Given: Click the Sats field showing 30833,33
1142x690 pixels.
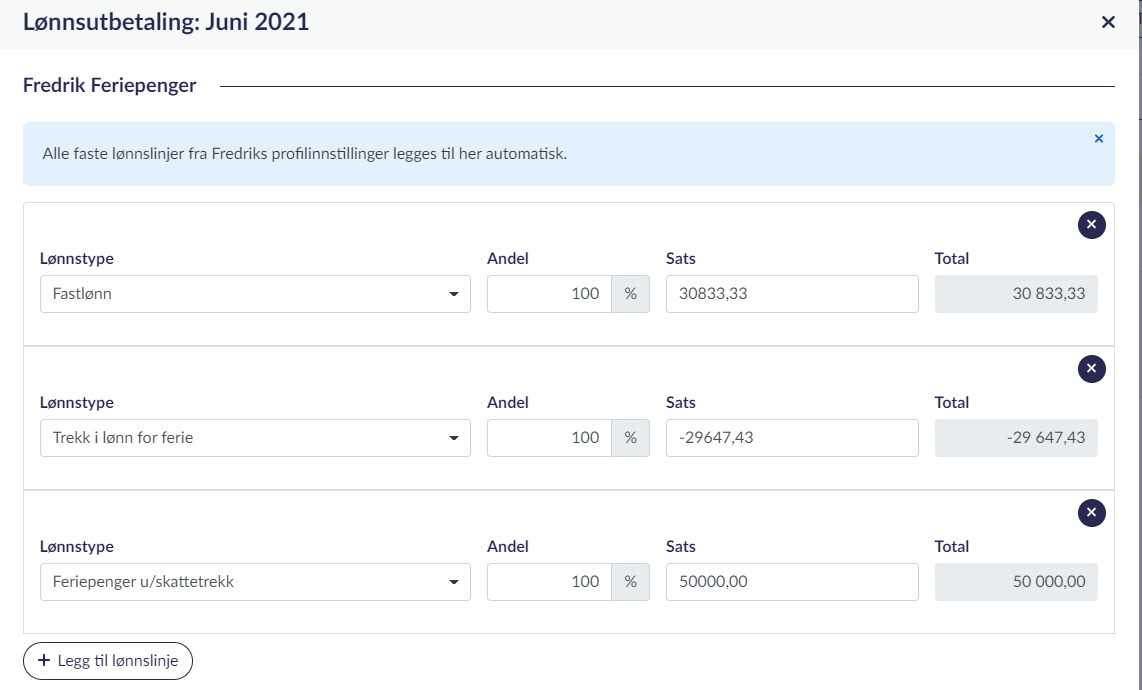Looking at the screenshot, I should click(791, 294).
